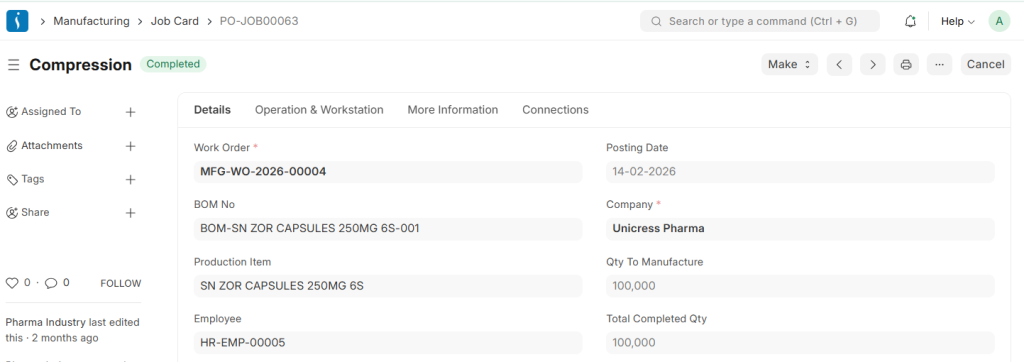Click the Attachments paperclip icon
This screenshot has width=1024, height=362.
pyautogui.click(x=12, y=146)
